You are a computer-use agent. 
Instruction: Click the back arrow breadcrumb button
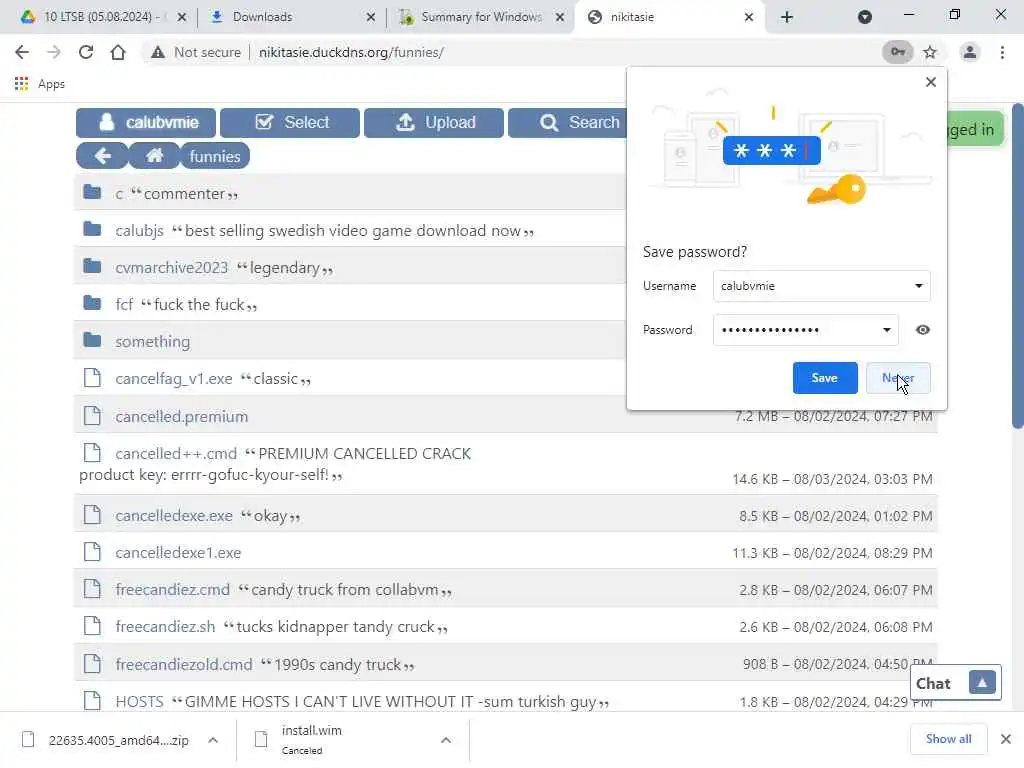[x=102, y=156]
